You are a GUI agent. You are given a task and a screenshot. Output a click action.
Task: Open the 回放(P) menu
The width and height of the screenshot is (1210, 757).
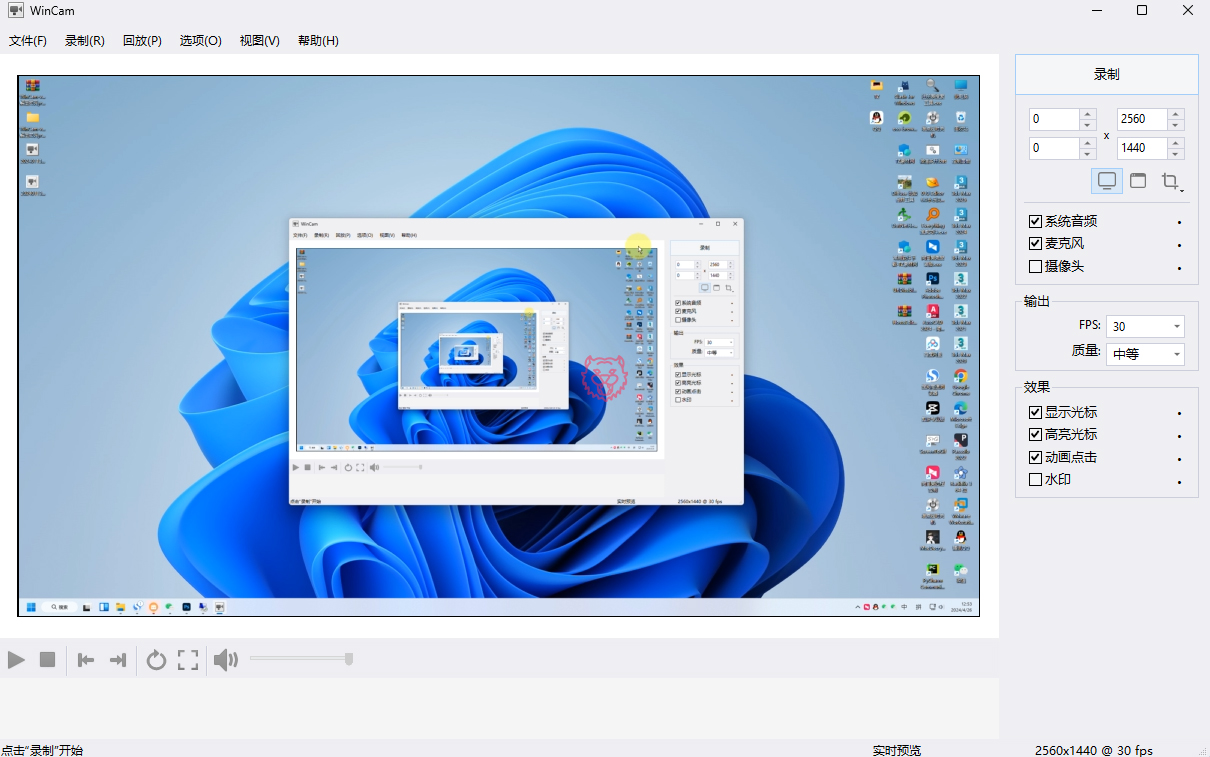tap(142, 41)
